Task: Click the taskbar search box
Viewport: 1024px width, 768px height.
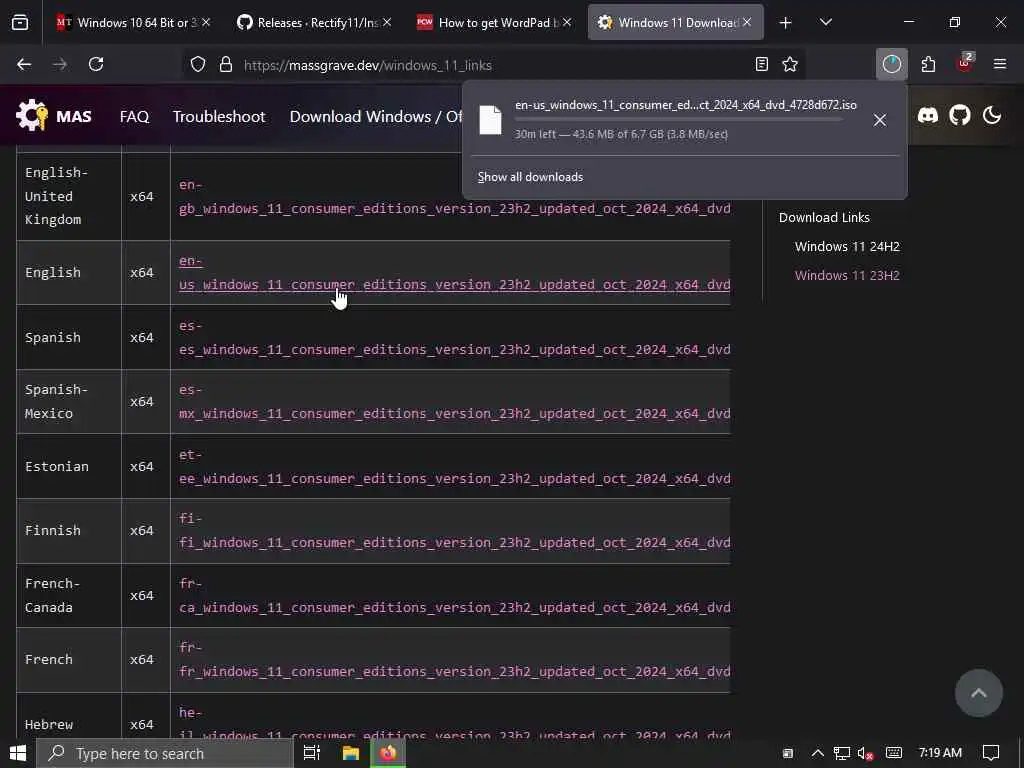Action: point(165,754)
